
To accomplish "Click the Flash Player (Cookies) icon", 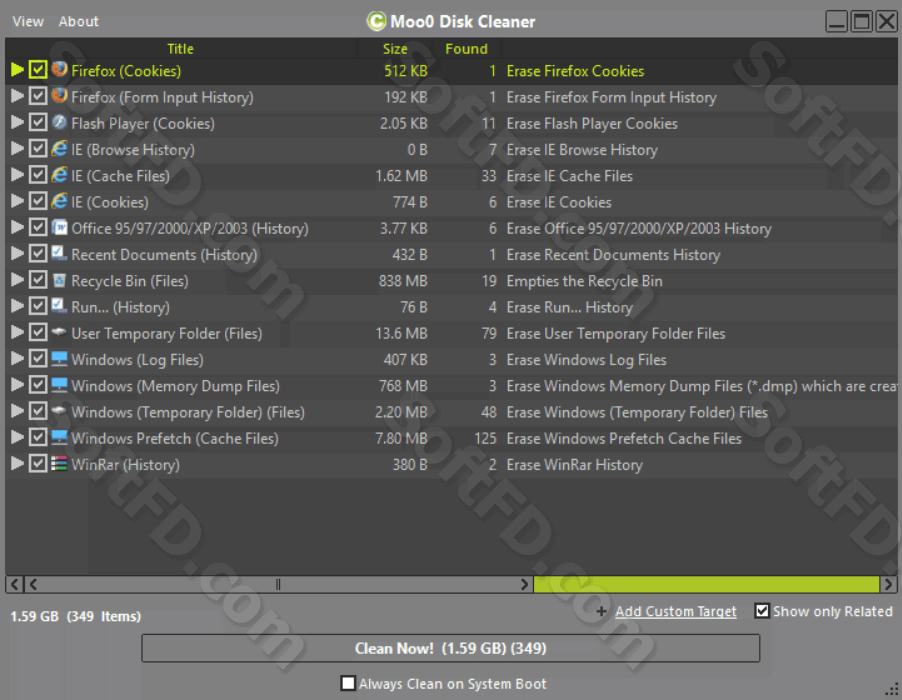I will (59, 123).
